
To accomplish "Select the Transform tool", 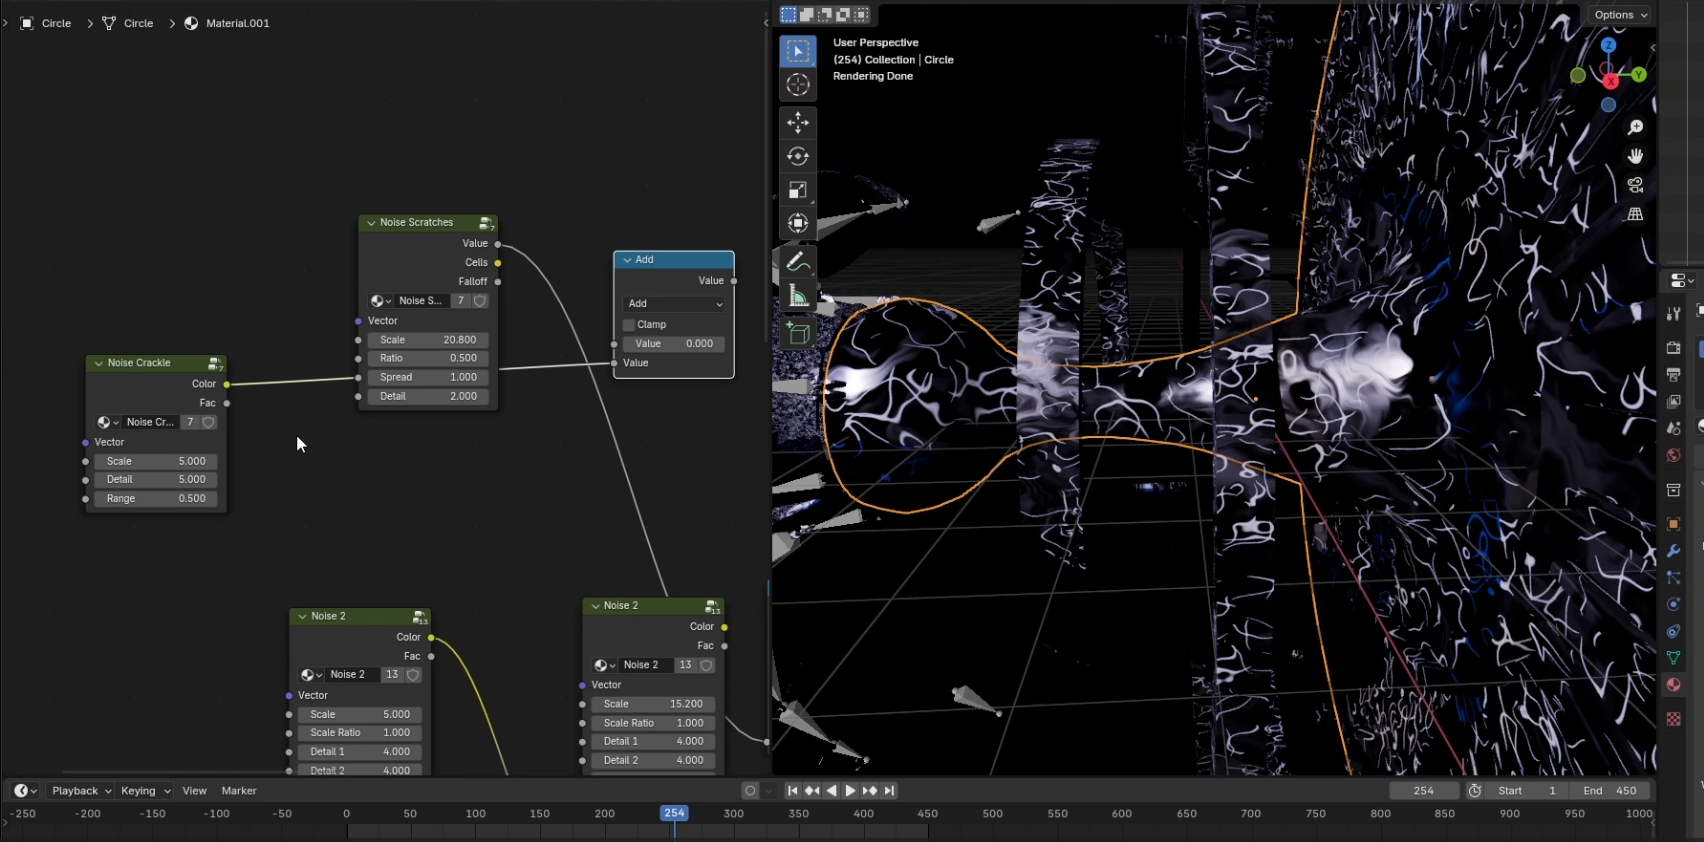I will click(x=797, y=223).
